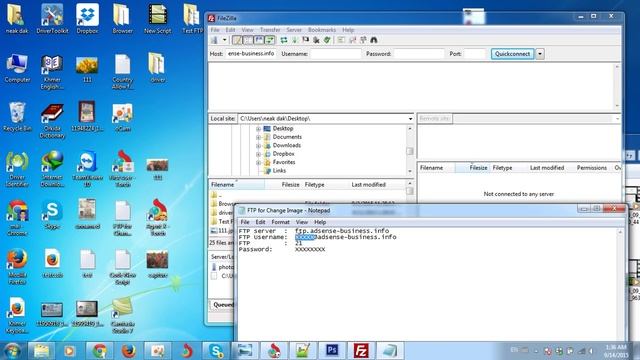
Task: Click the Windows Start button
Action: pyautogui.click(x=12, y=351)
